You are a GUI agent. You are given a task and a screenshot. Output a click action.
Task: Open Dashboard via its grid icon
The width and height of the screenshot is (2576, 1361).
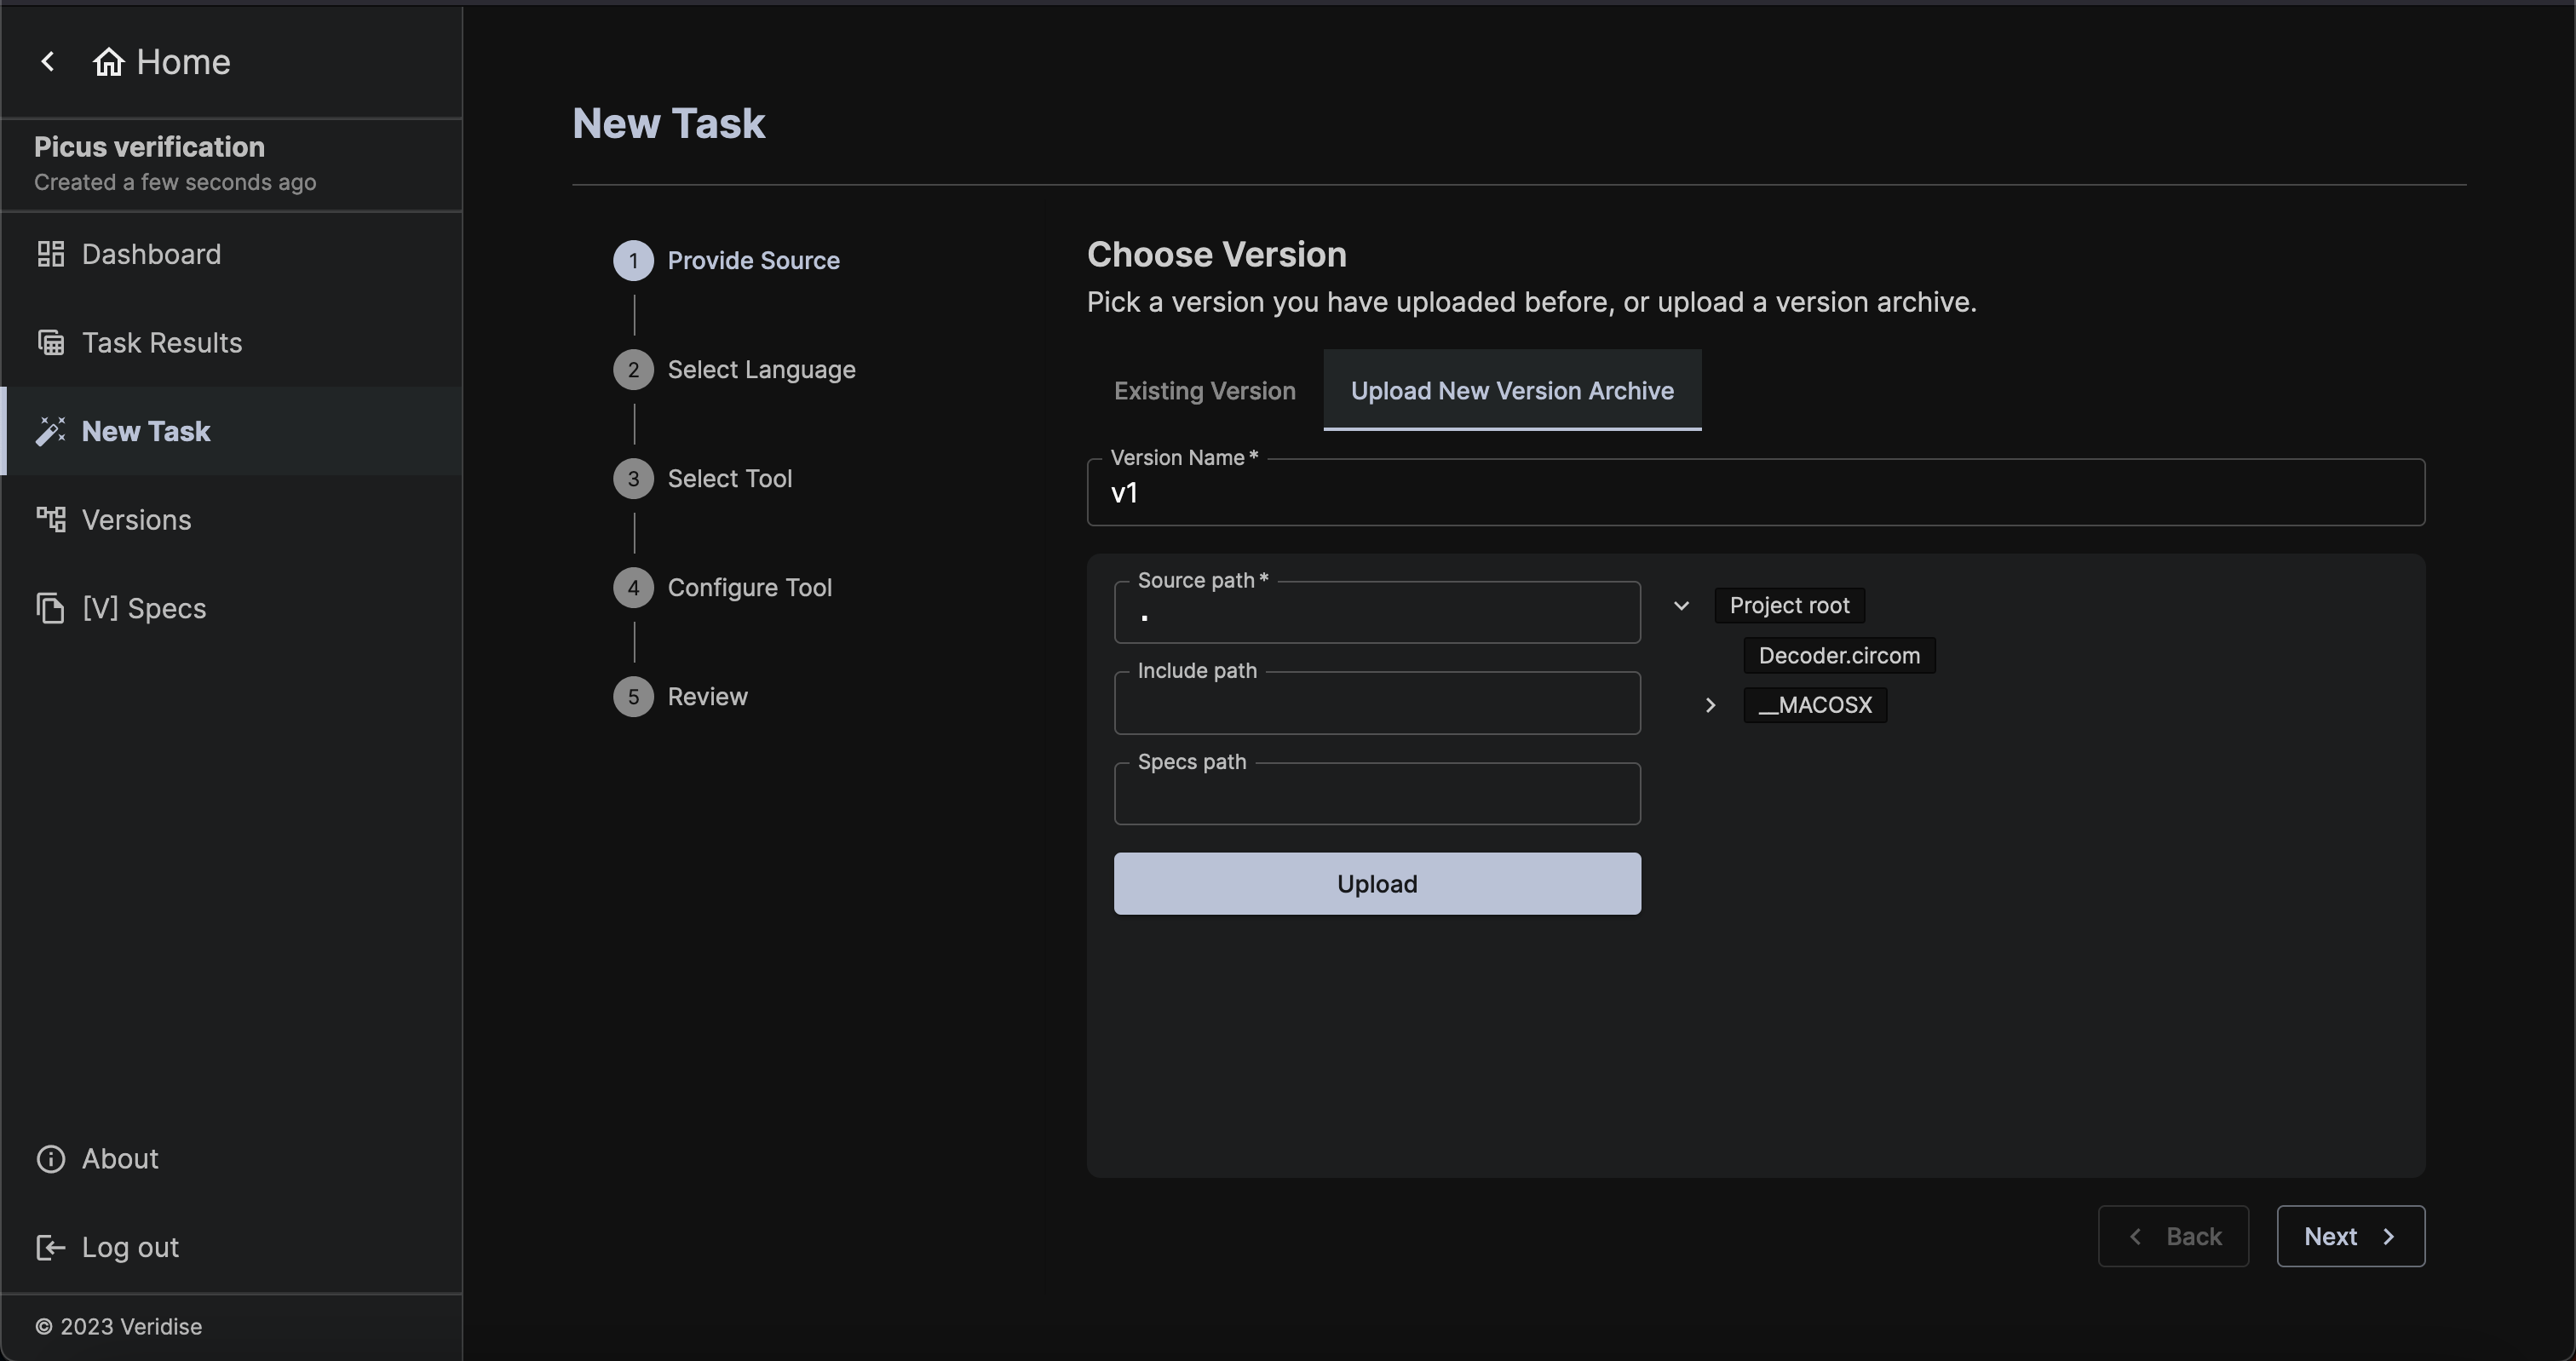click(x=51, y=254)
